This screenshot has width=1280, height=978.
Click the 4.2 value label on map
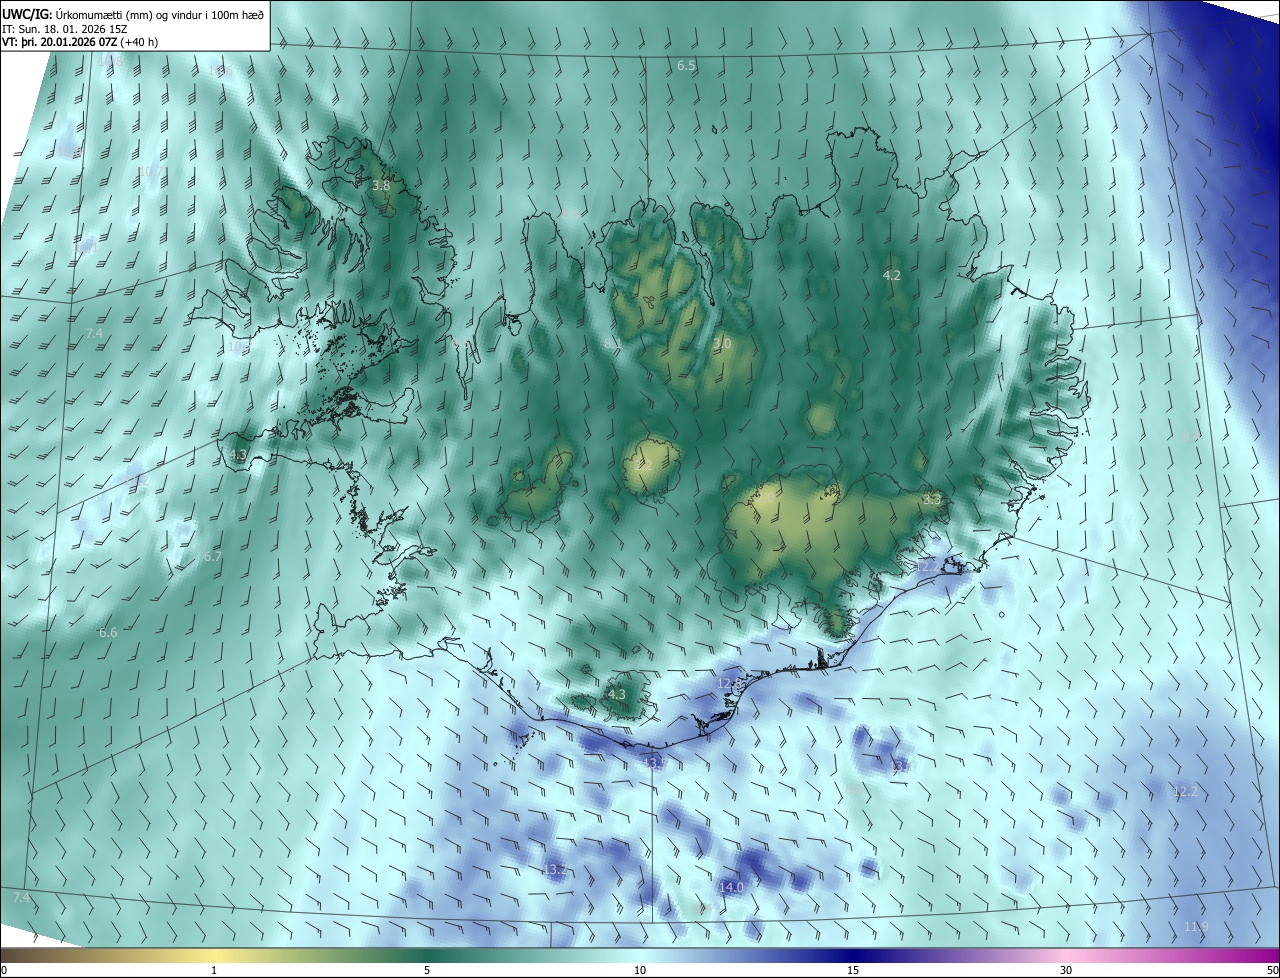click(x=892, y=275)
